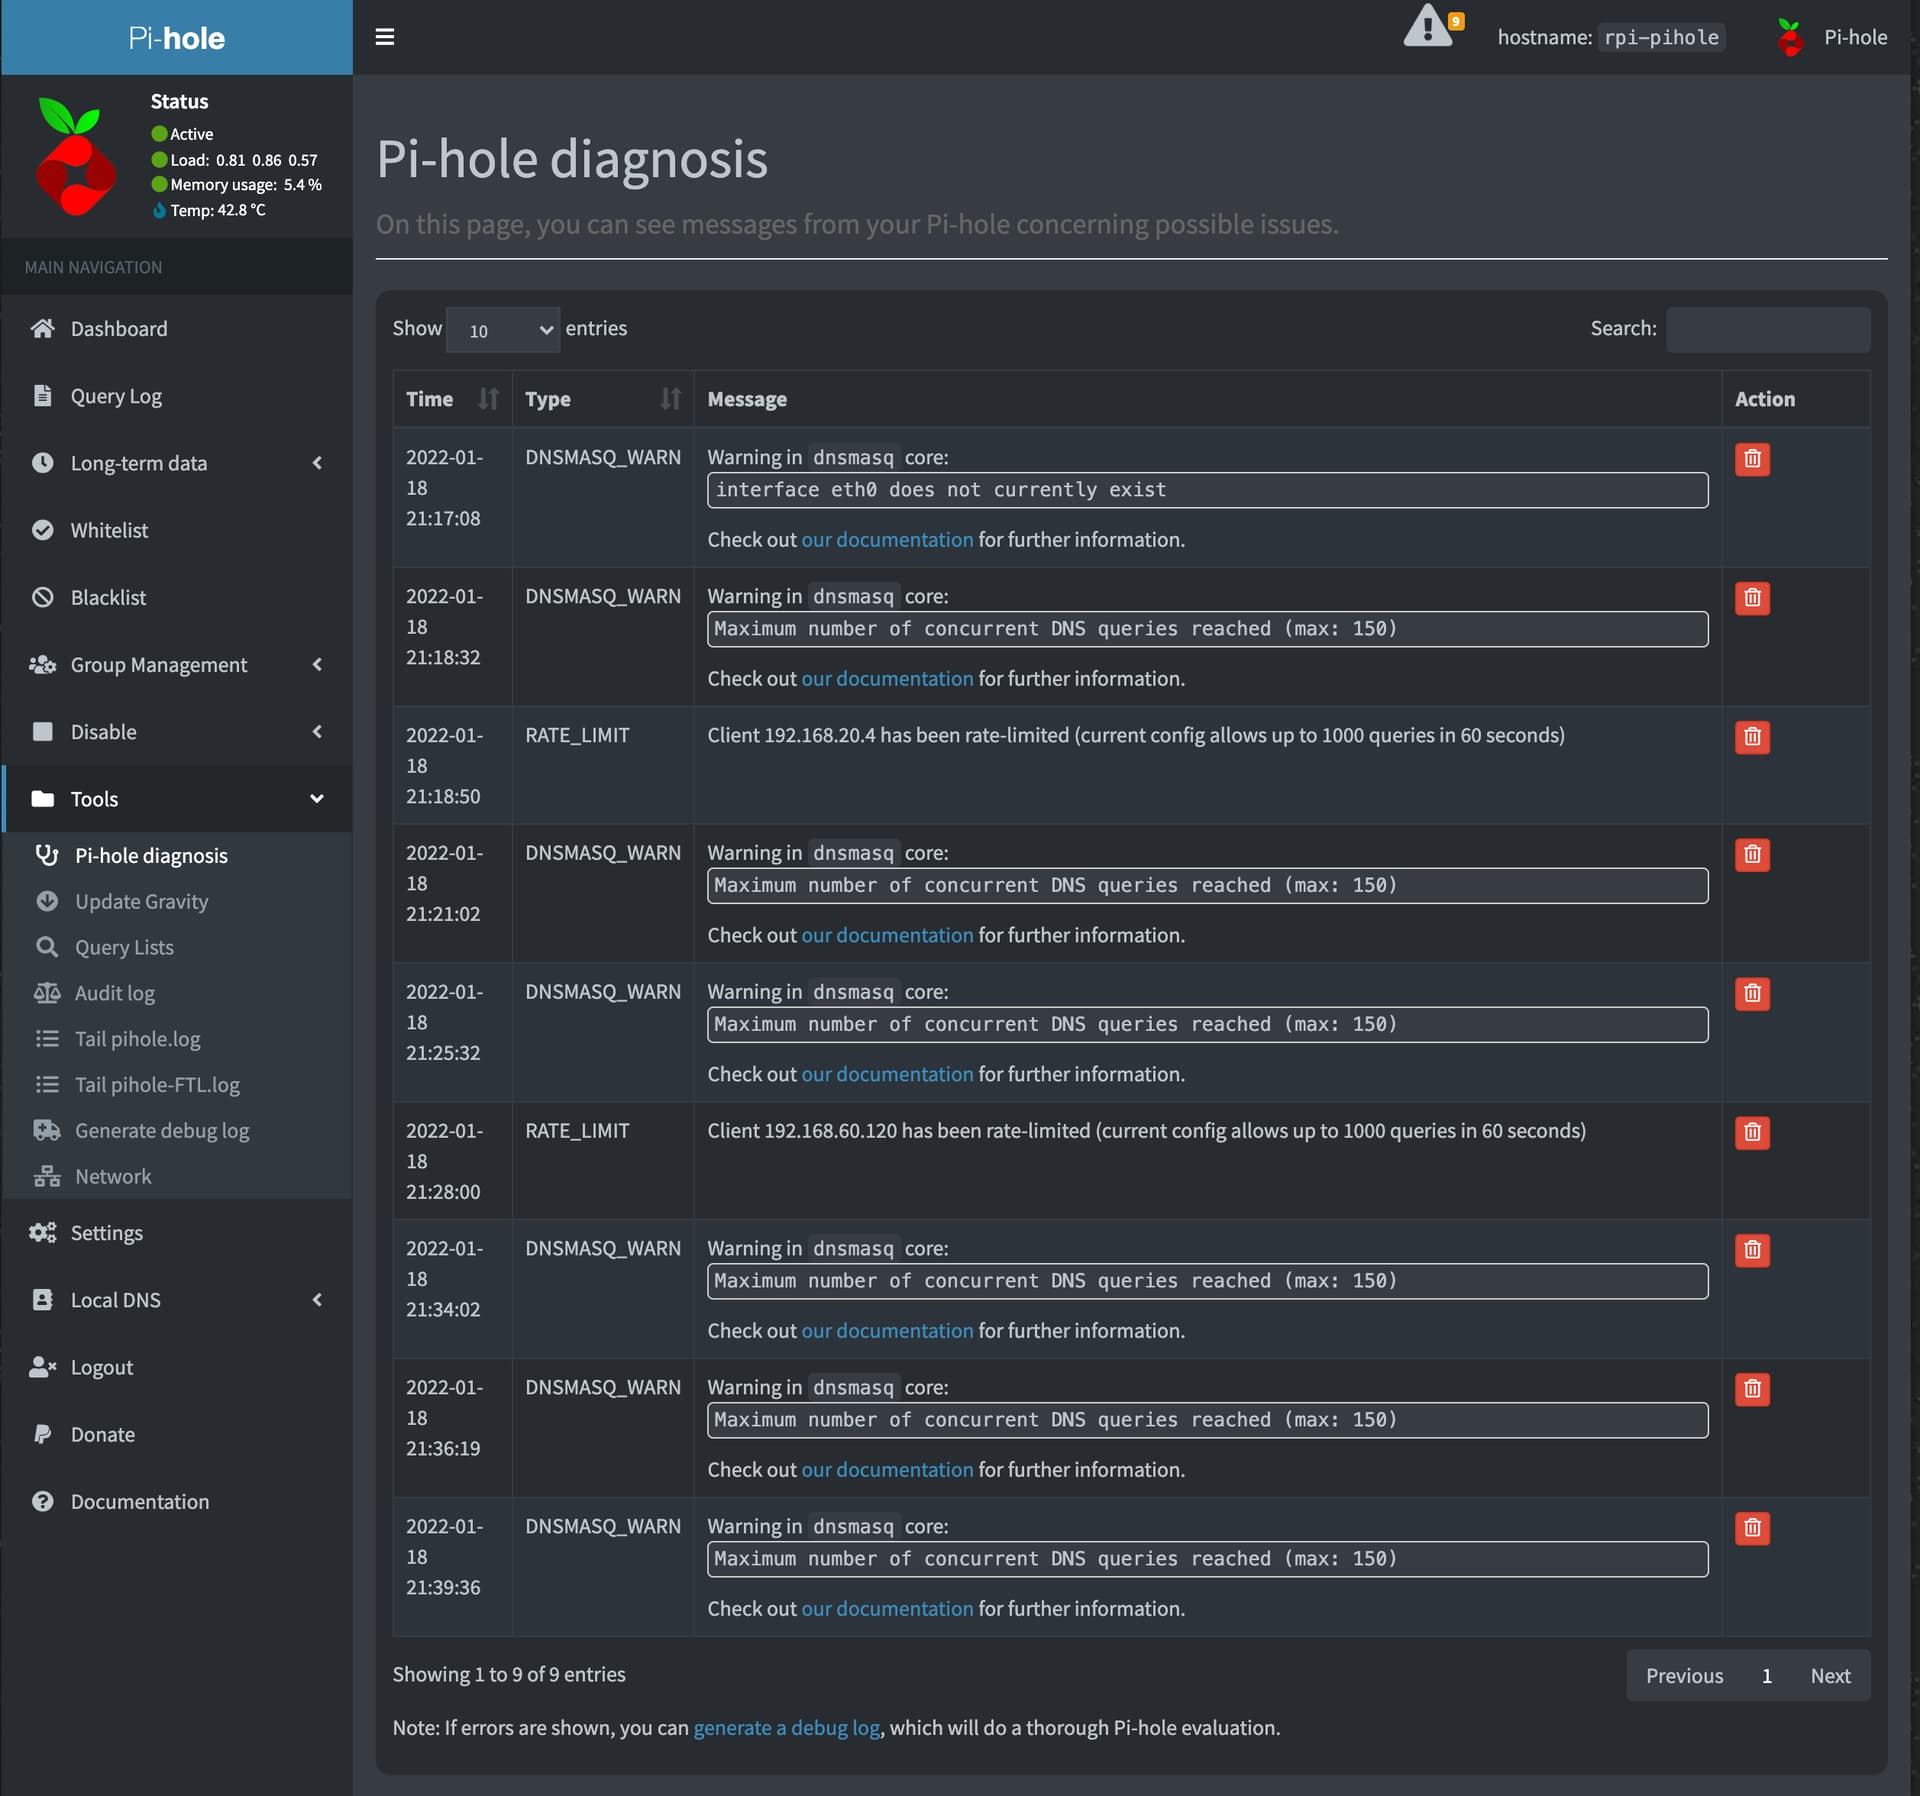Viewport: 1920px width, 1796px height.
Task: Open Tail pihole.log under Tools
Action: [177, 1039]
